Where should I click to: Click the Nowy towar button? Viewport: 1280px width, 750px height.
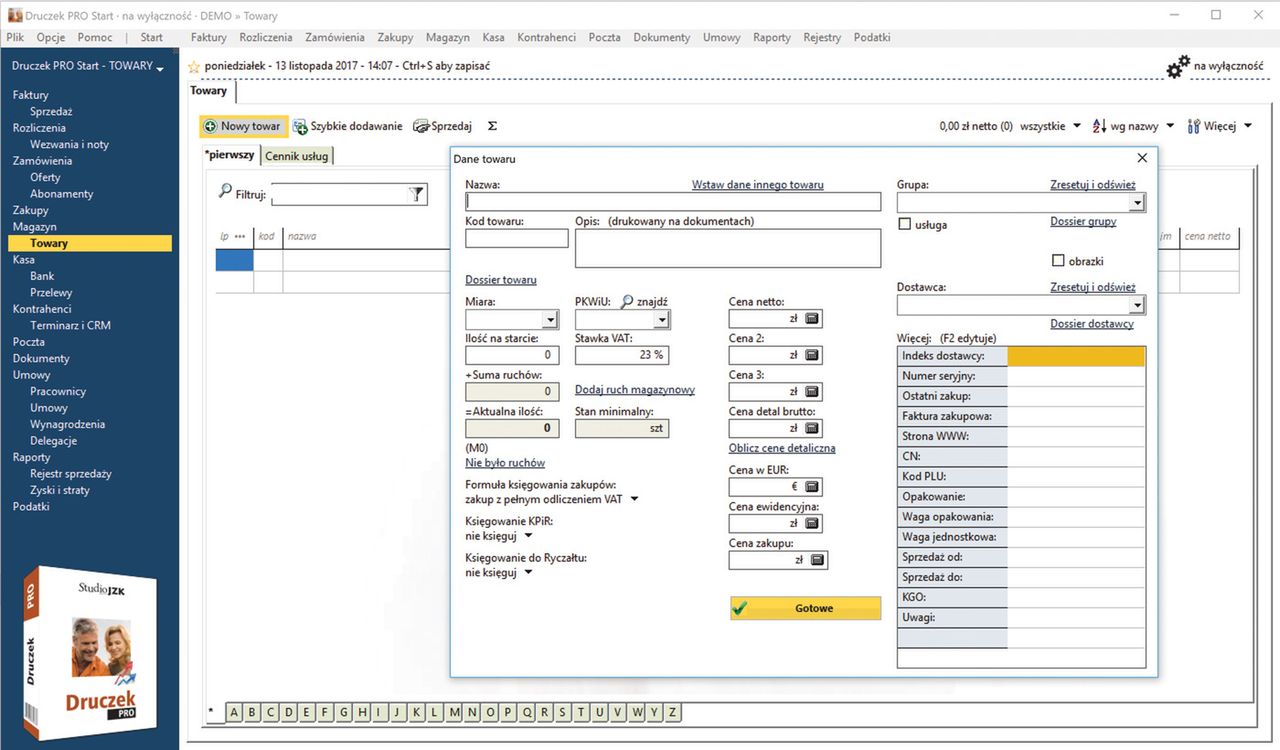coord(243,127)
